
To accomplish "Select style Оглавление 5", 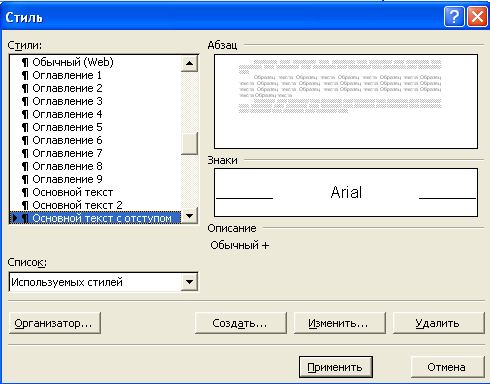I will tap(96, 127).
